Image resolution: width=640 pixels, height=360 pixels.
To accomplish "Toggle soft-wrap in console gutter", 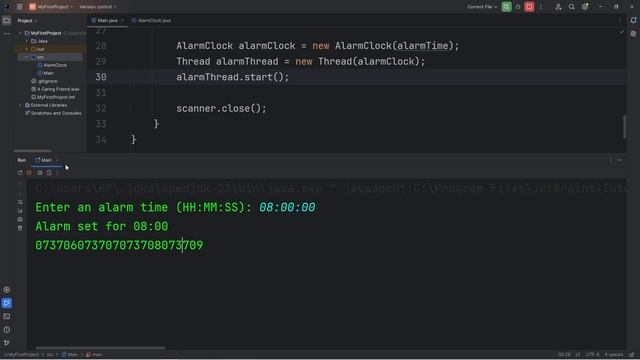I will click(20, 202).
